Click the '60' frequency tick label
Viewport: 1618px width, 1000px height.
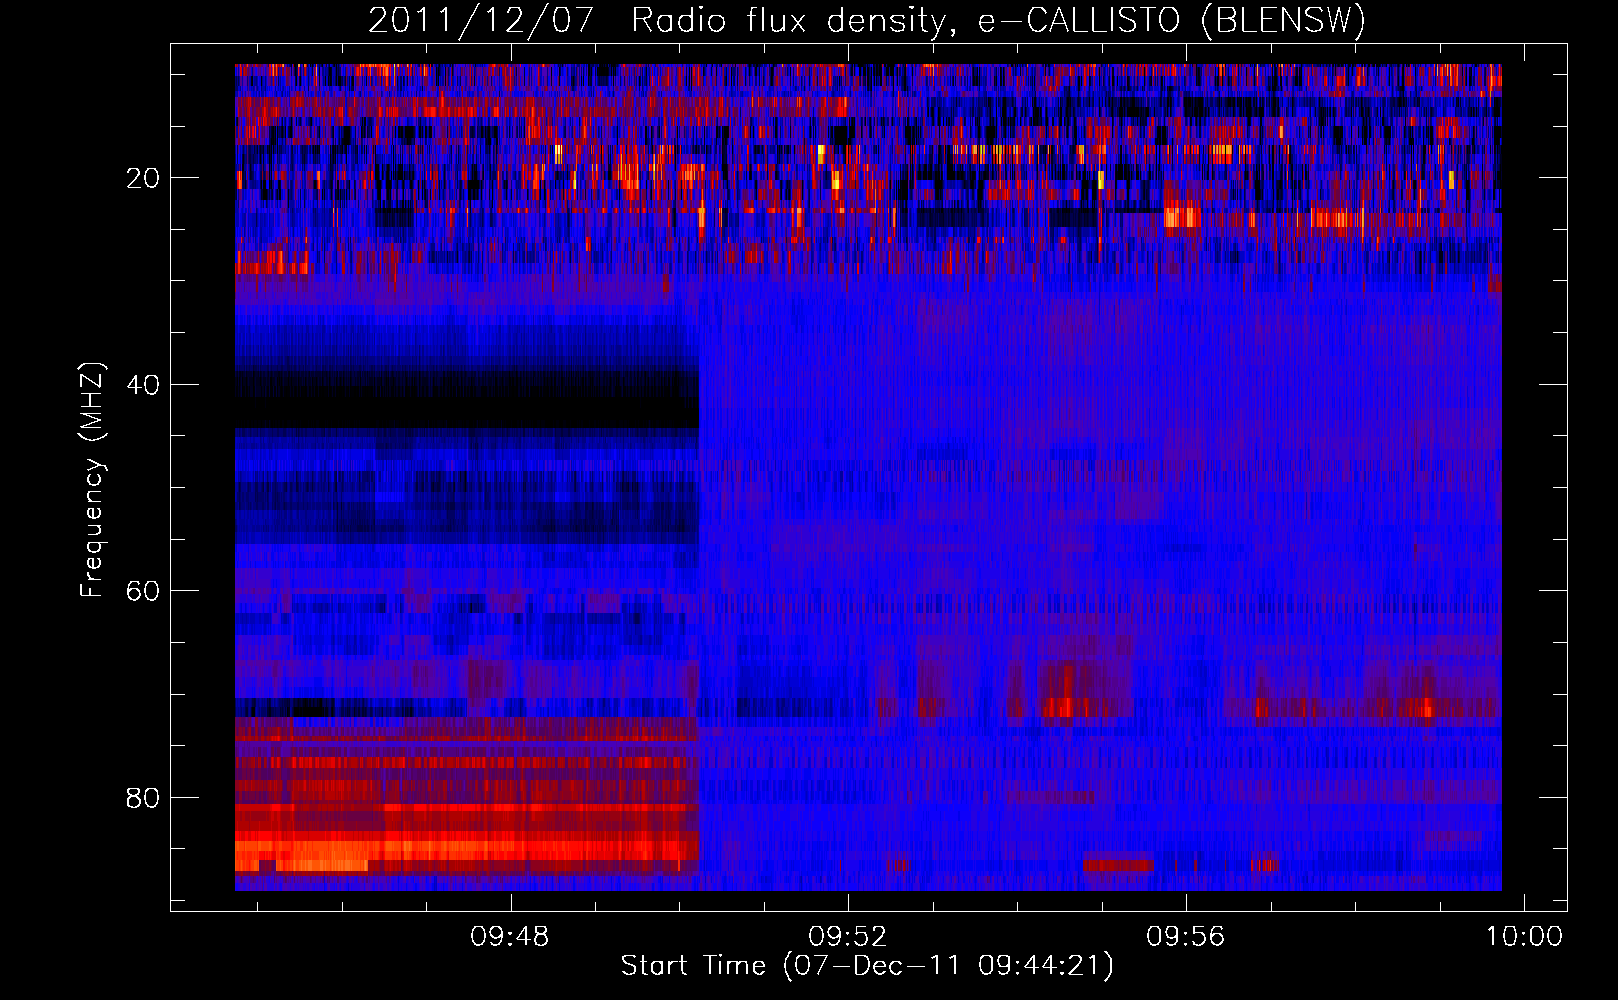click(143, 591)
